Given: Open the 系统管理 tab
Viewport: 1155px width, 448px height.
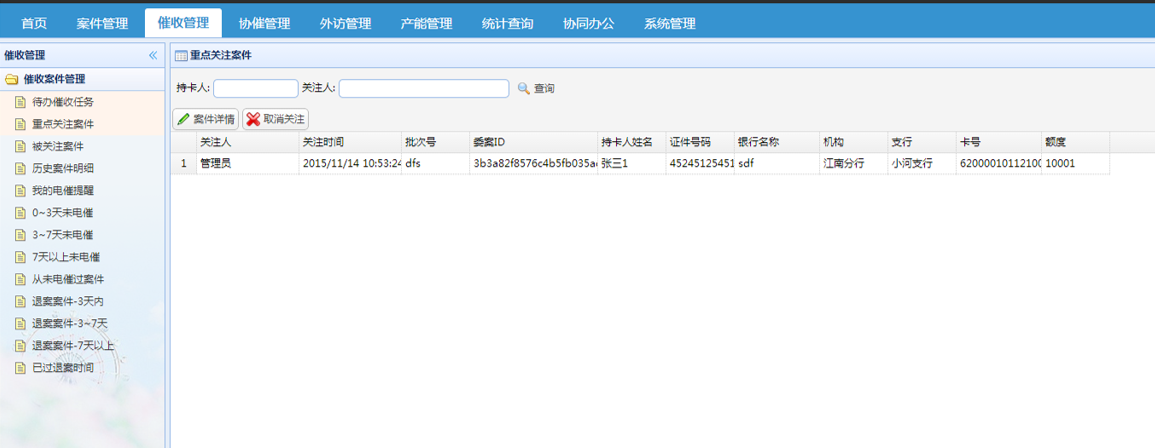Looking at the screenshot, I should (669, 24).
